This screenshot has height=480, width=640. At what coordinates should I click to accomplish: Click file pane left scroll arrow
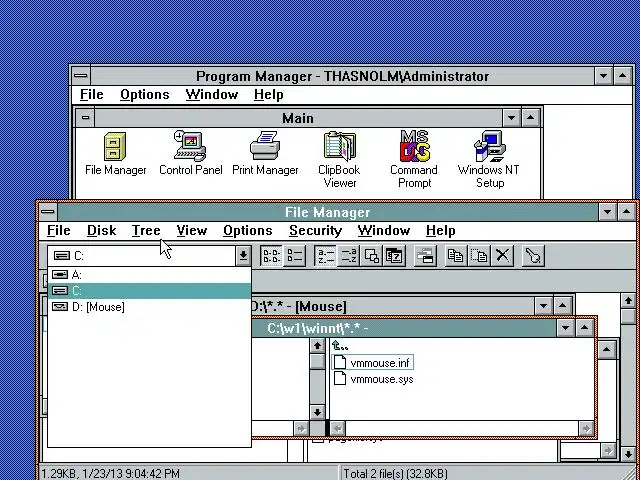(x=338, y=428)
